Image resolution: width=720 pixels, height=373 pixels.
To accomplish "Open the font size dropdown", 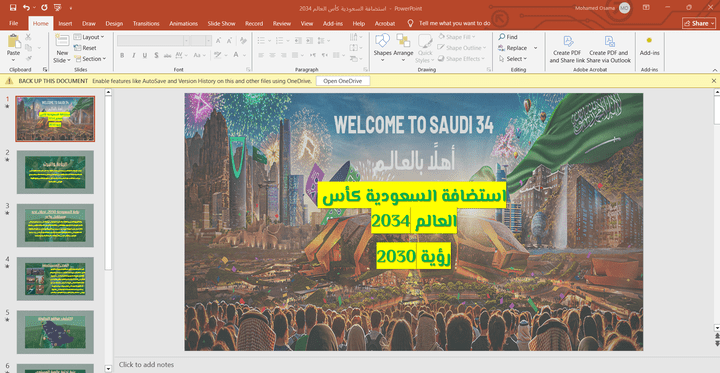I will (x=207, y=41).
